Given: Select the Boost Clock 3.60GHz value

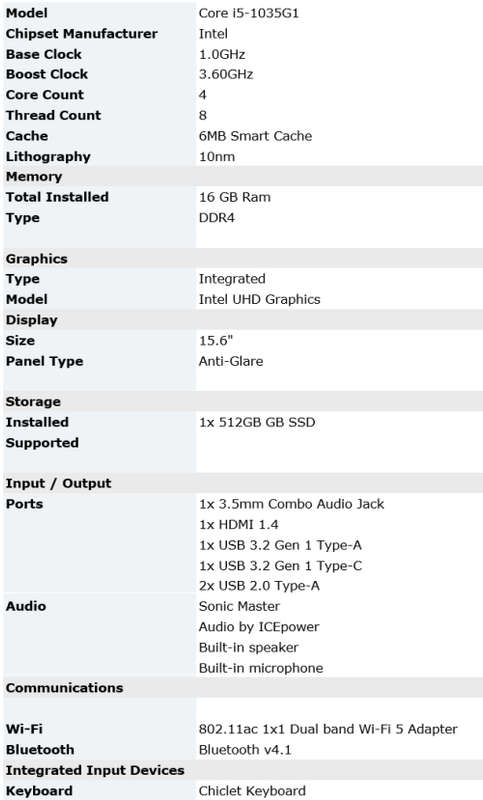Looking at the screenshot, I should coord(226,74).
